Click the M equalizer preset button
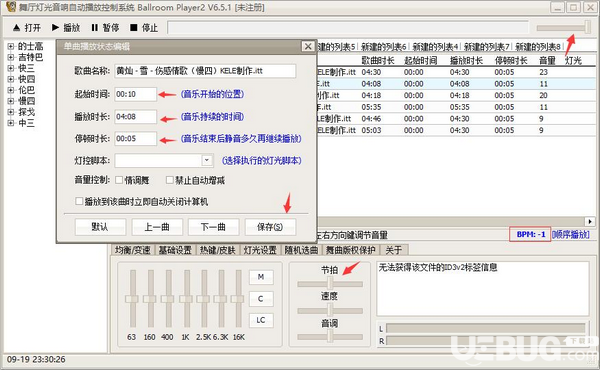Image resolution: width=600 pixels, height=370 pixels. 261,277
